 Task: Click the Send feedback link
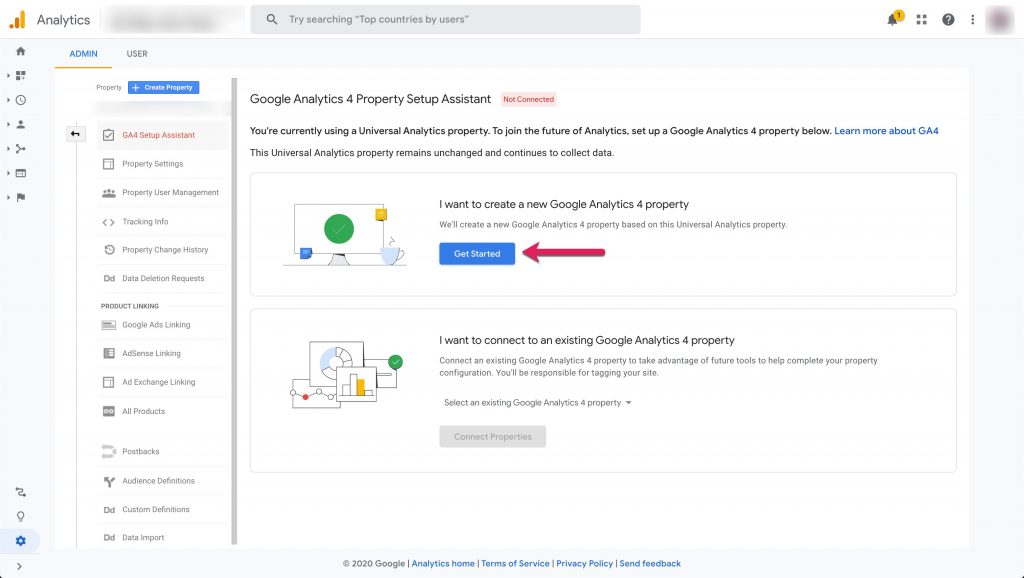(650, 564)
